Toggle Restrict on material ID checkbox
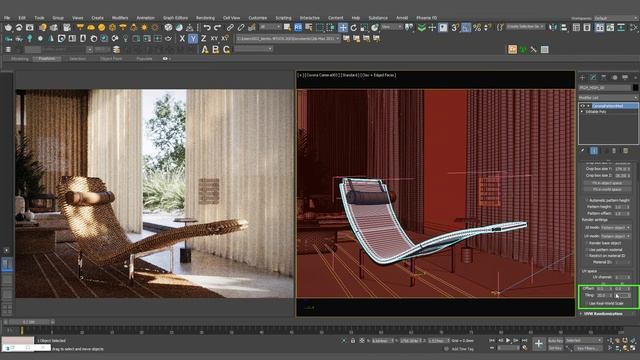The width and height of the screenshot is (640, 360). (587, 256)
